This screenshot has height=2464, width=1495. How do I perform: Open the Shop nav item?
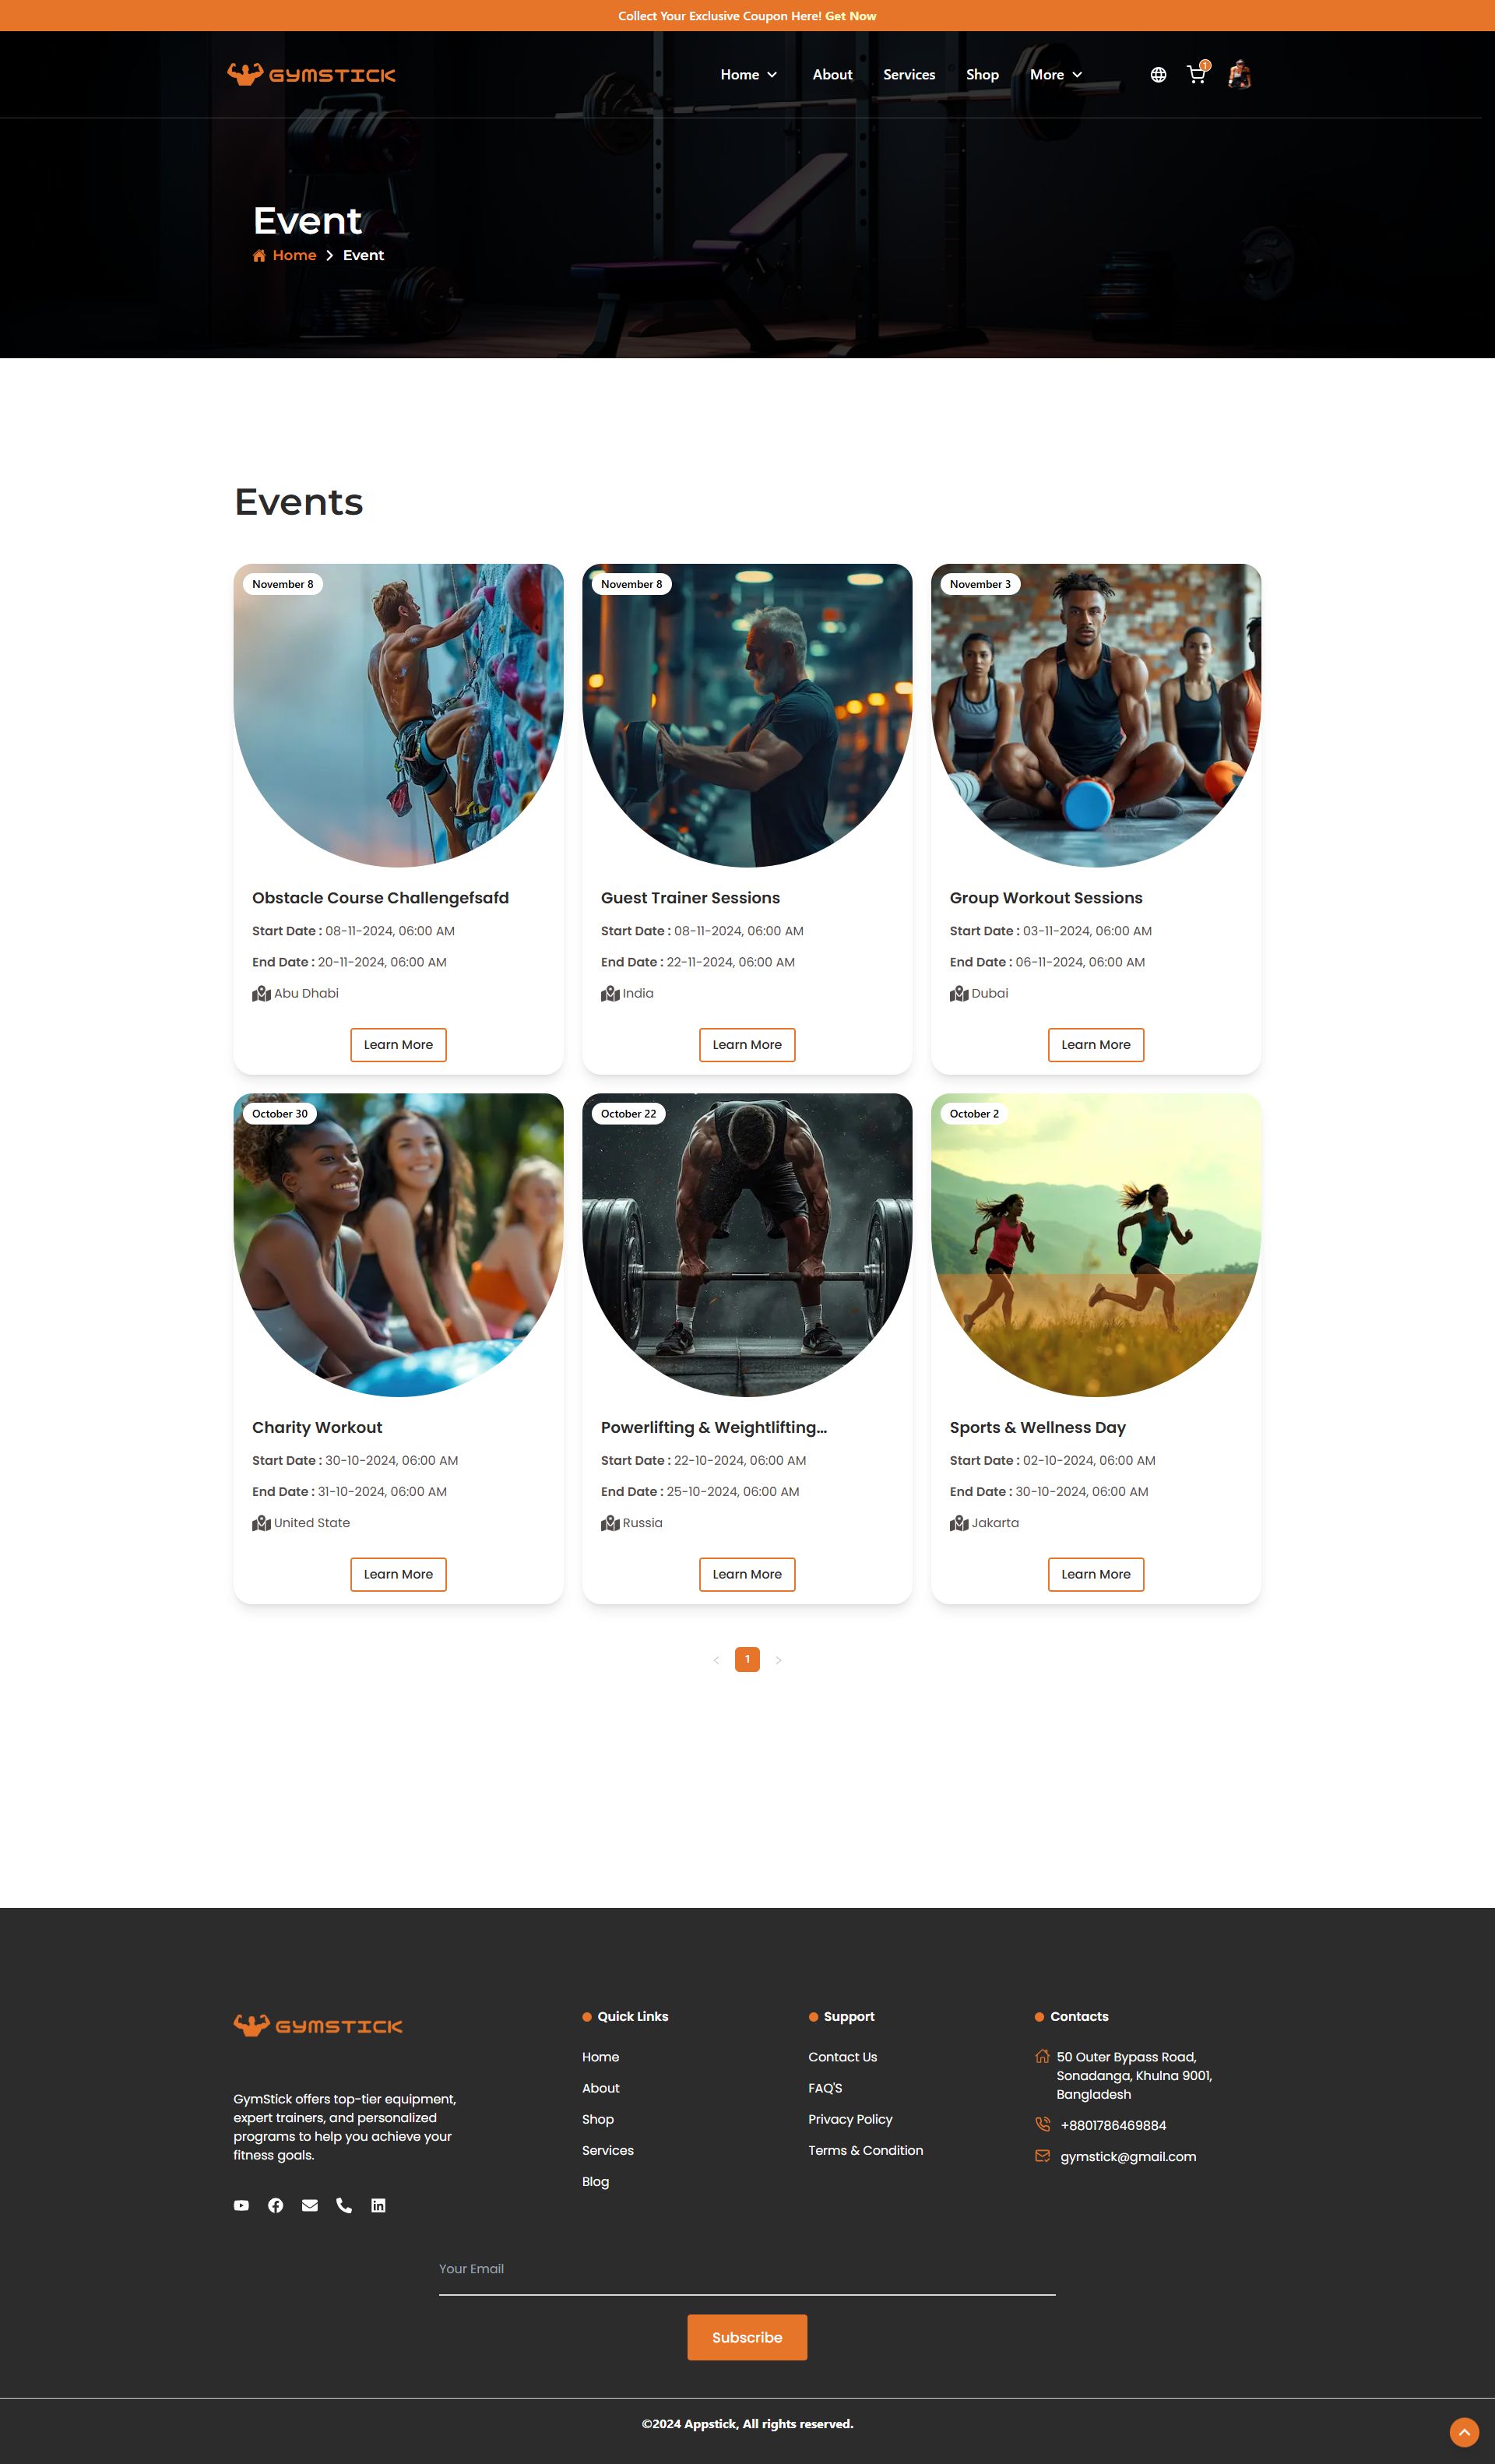(982, 75)
